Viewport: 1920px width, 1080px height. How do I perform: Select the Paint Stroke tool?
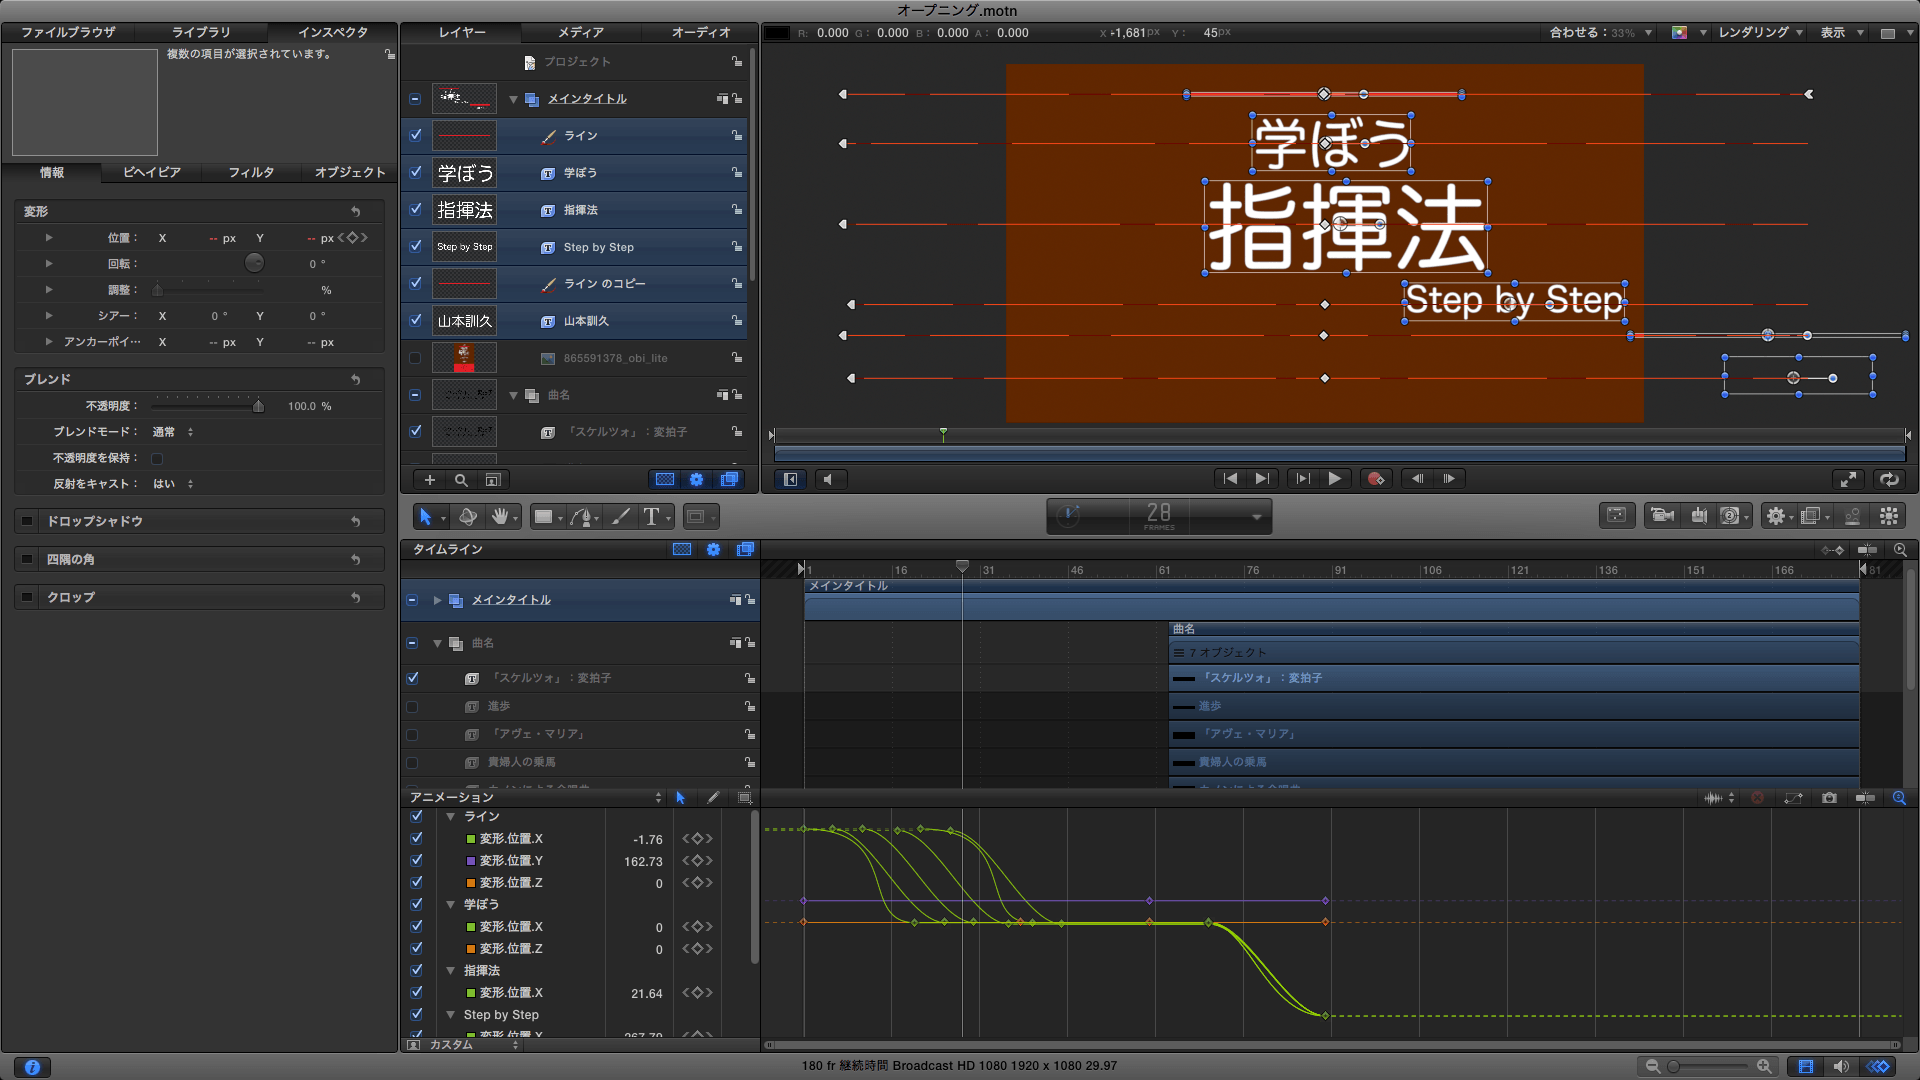tap(621, 516)
